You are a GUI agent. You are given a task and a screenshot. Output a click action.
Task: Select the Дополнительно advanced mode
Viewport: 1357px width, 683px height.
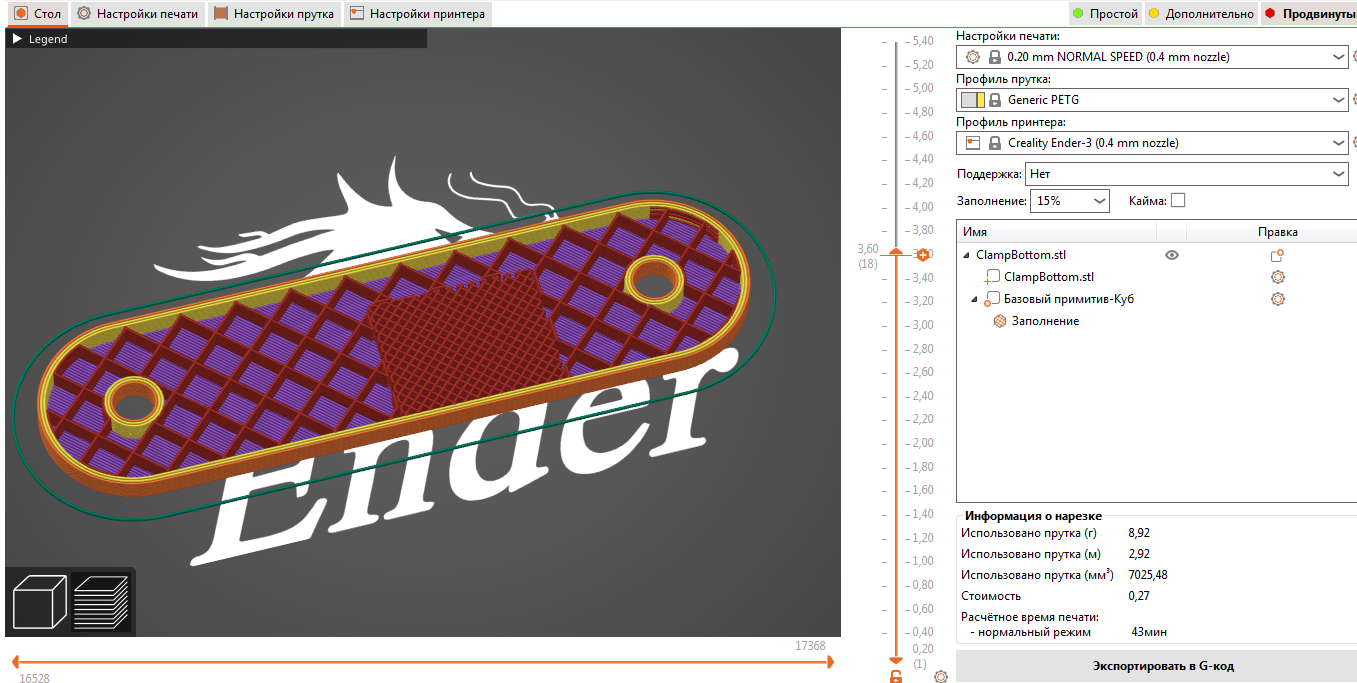pos(1201,14)
